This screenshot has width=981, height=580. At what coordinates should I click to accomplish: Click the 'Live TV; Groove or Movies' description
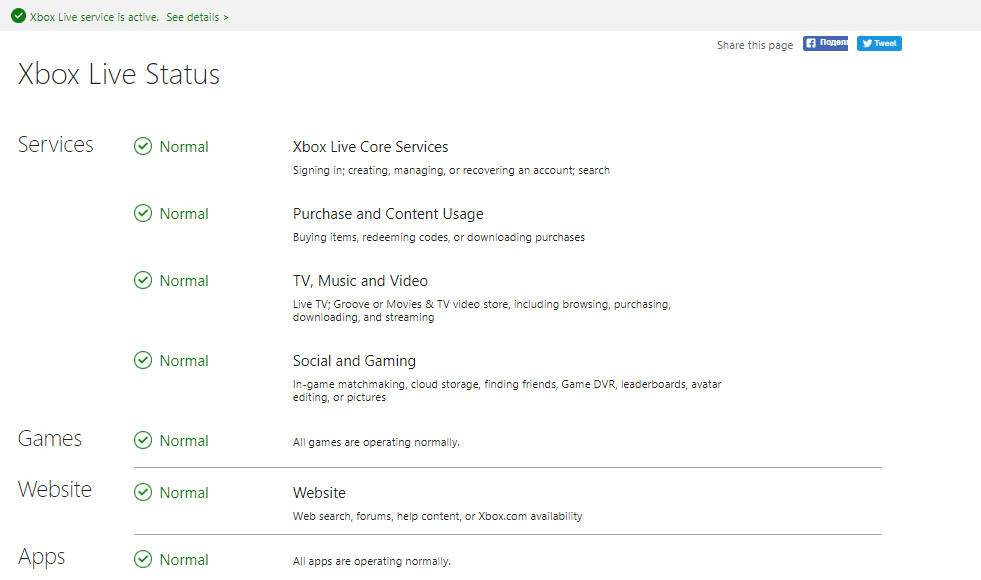(482, 311)
